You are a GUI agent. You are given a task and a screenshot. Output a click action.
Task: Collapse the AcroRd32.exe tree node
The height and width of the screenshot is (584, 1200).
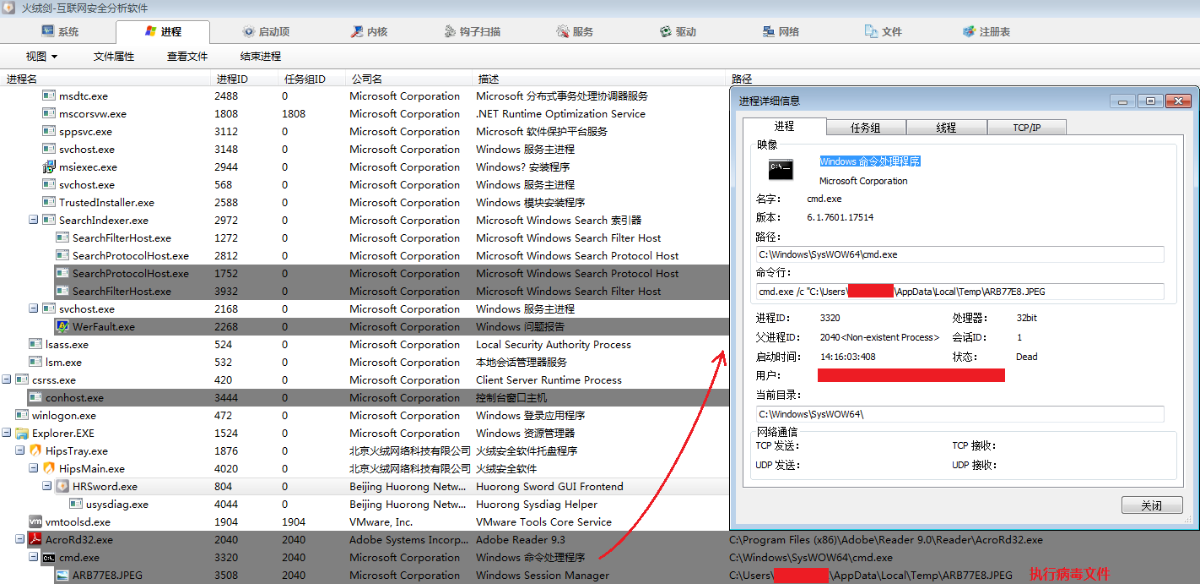(x=20, y=540)
